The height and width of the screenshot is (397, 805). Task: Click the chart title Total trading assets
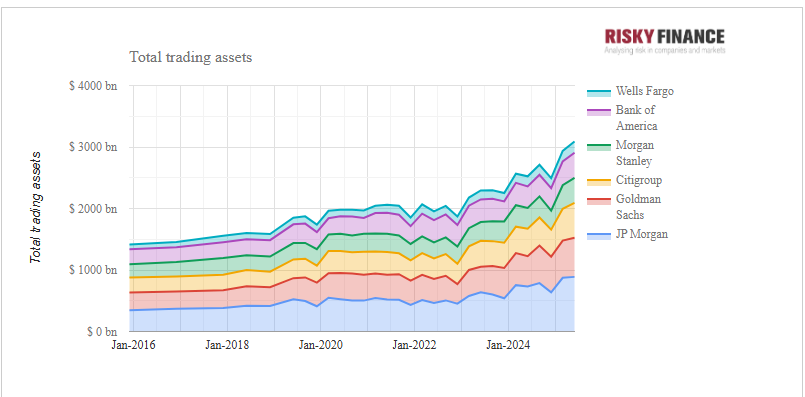[190, 57]
